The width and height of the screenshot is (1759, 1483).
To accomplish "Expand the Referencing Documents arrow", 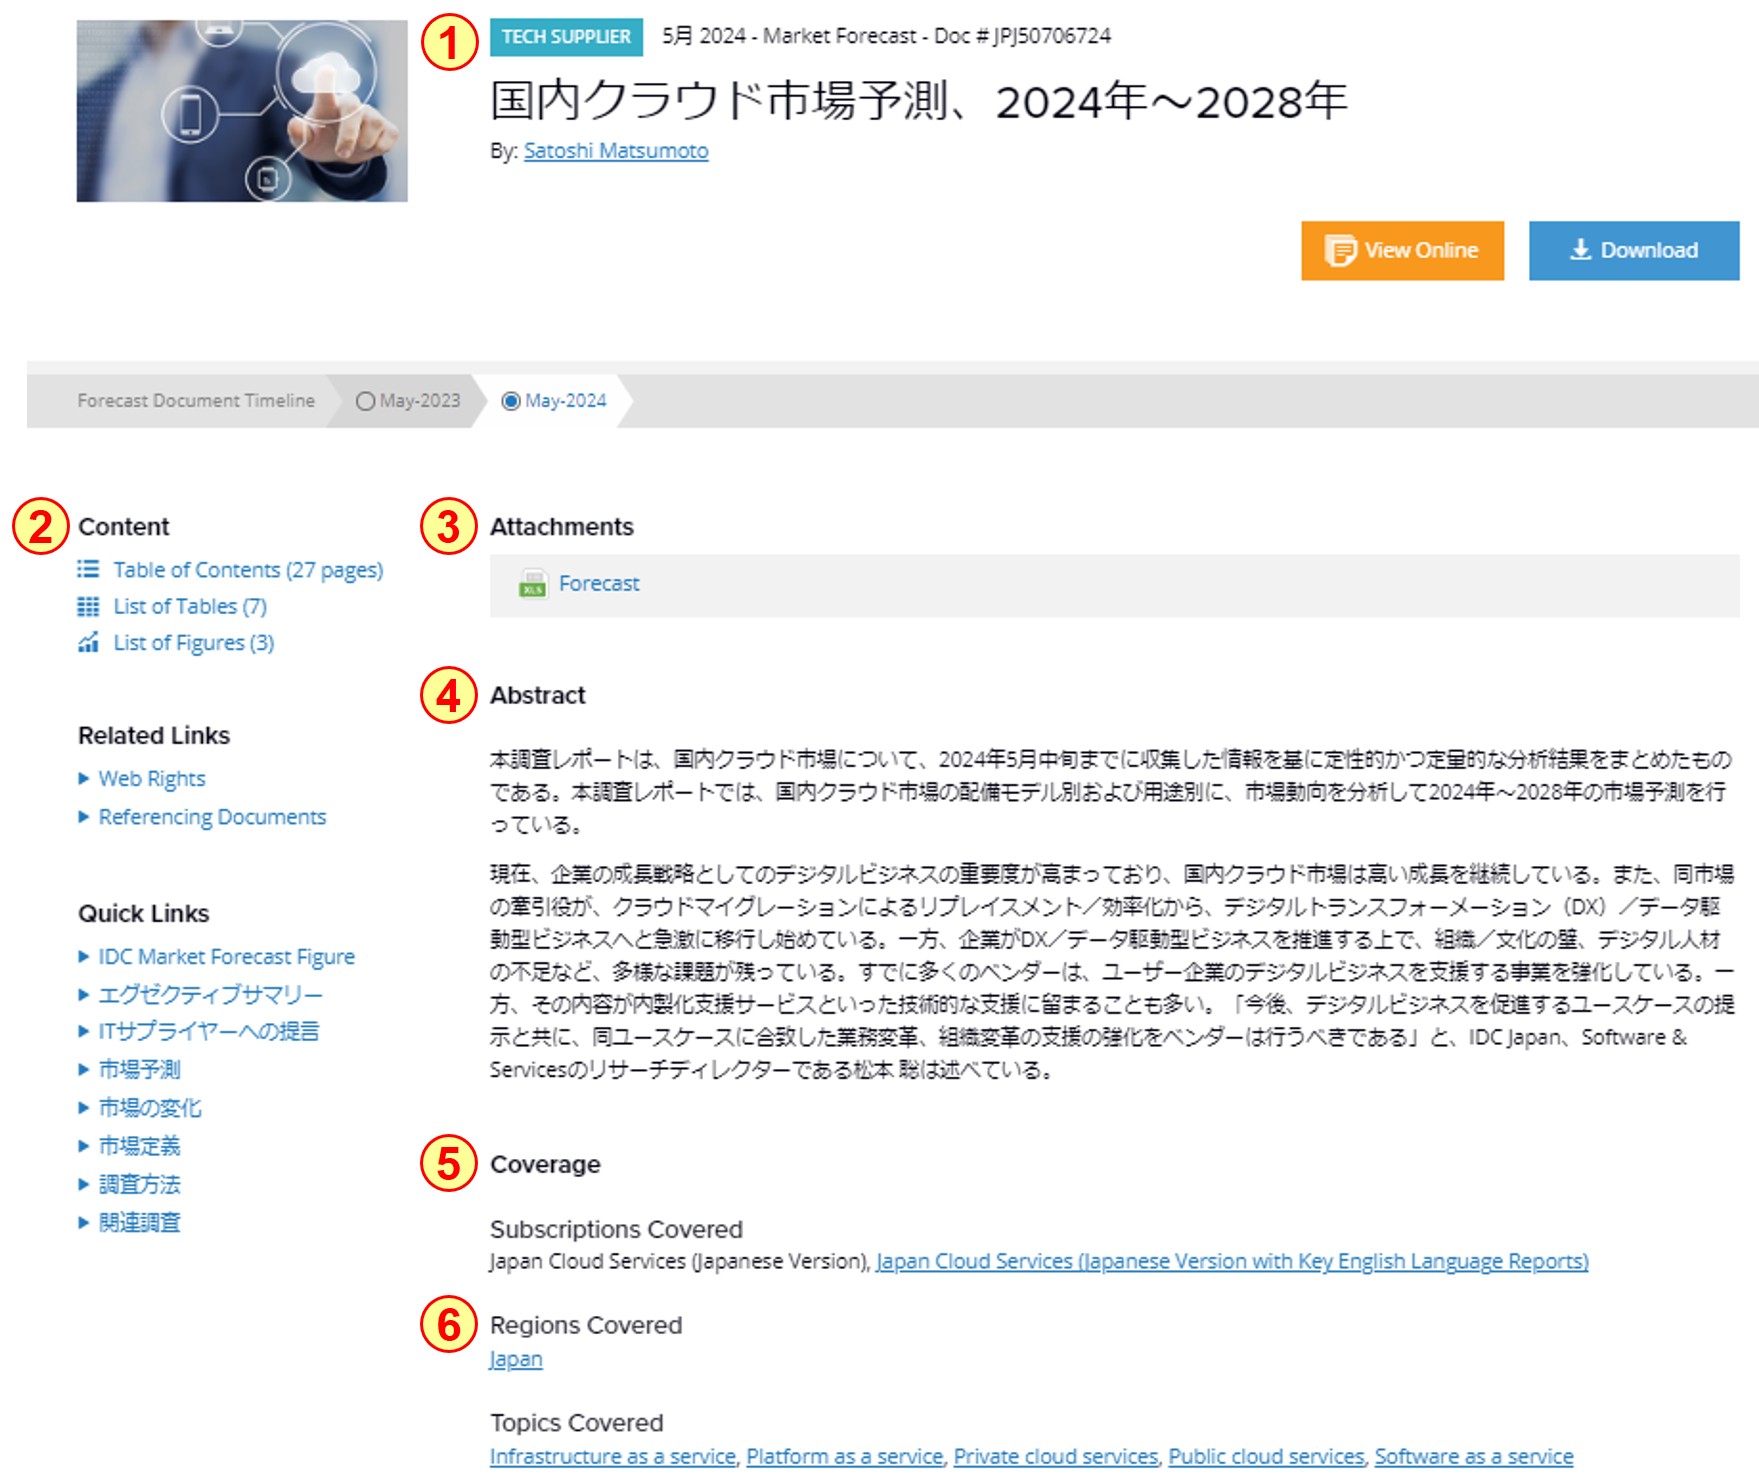I will 84,817.
